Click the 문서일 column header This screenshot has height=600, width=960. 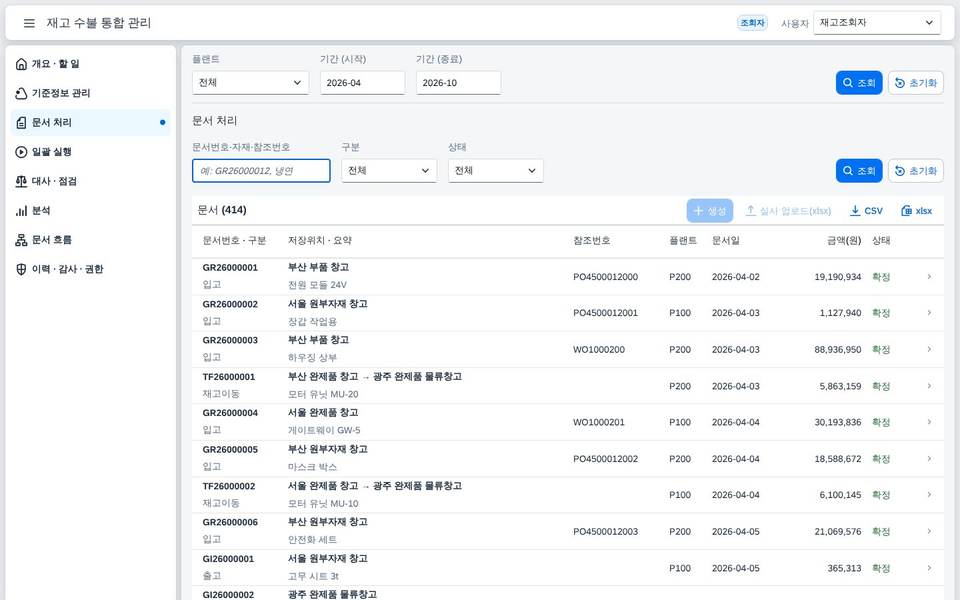coord(726,241)
